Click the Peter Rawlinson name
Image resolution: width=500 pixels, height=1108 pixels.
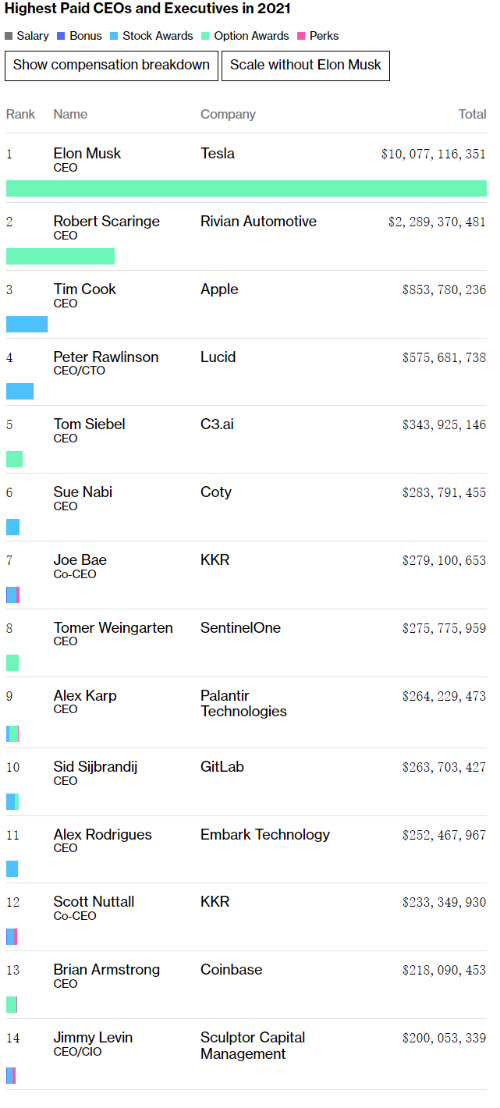[106, 357]
